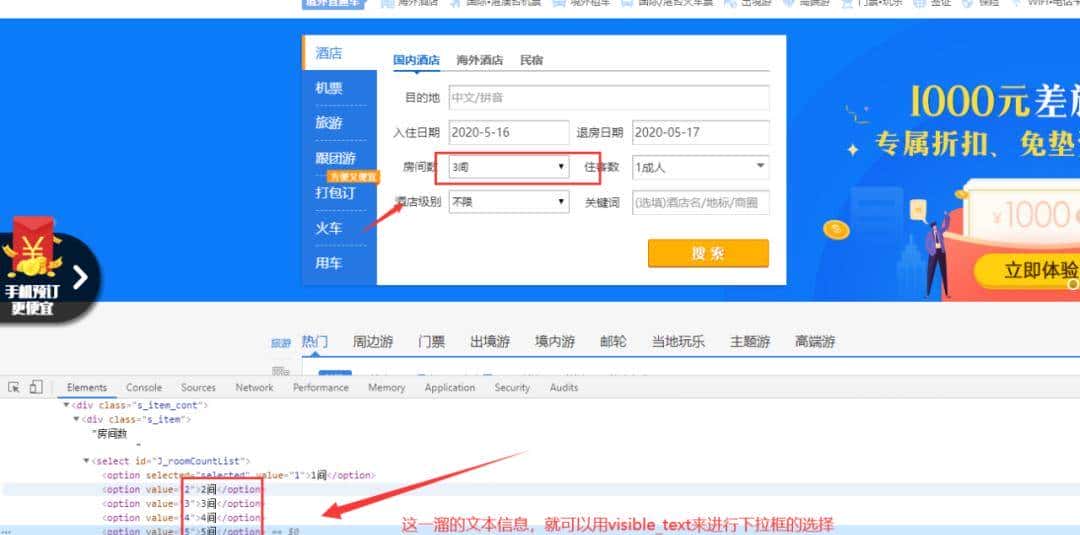Select the option value 3 (3间) line
Viewport: 1080px width, 535px height.
coord(183,503)
